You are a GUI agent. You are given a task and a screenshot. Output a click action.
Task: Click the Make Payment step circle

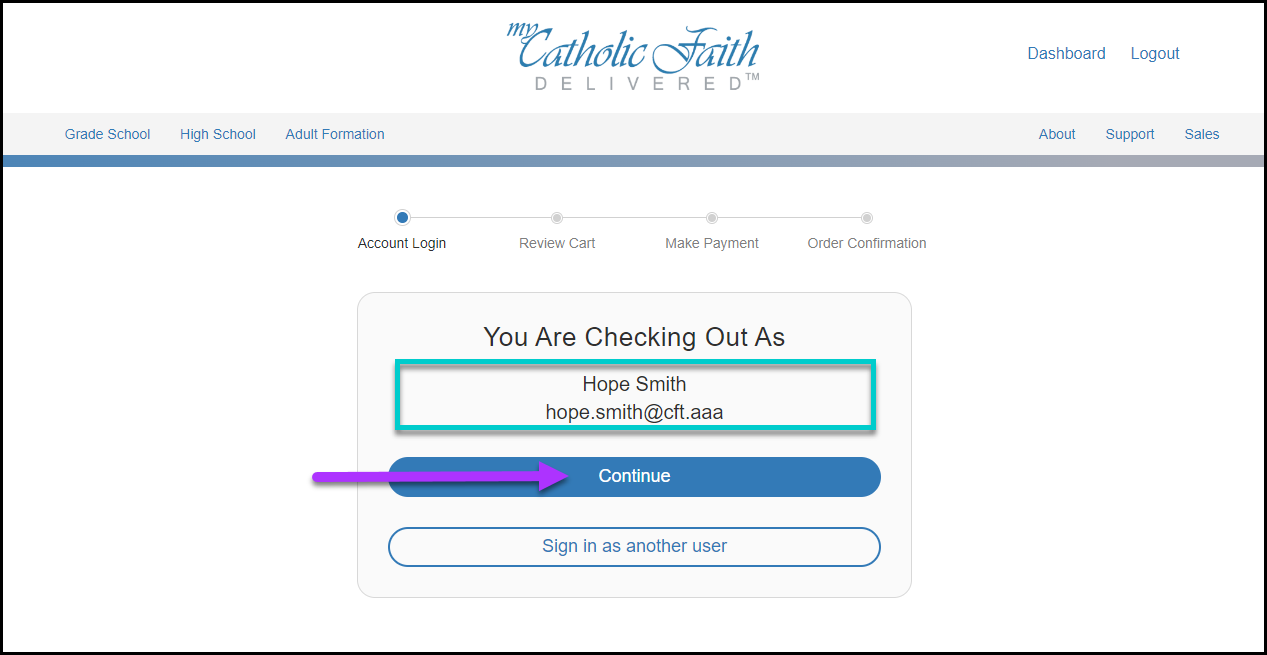[712, 217]
